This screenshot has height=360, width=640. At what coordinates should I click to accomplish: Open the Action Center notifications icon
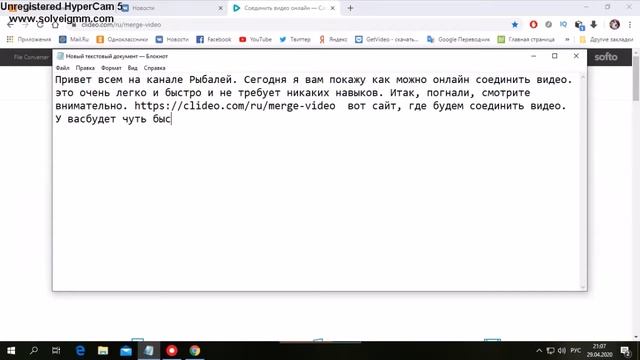coord(625,351)
